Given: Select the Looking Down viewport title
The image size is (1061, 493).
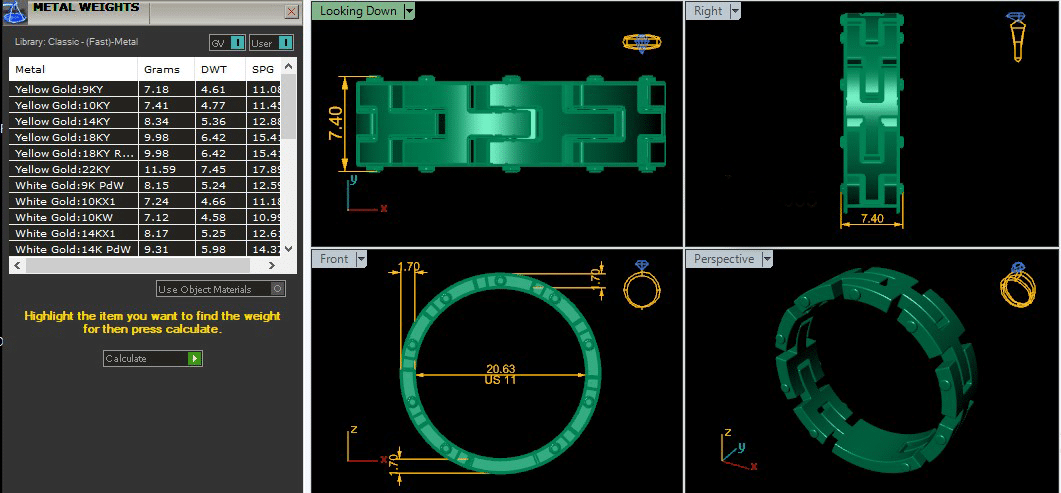Looking at the screenshot, I should tap(359, 11).
